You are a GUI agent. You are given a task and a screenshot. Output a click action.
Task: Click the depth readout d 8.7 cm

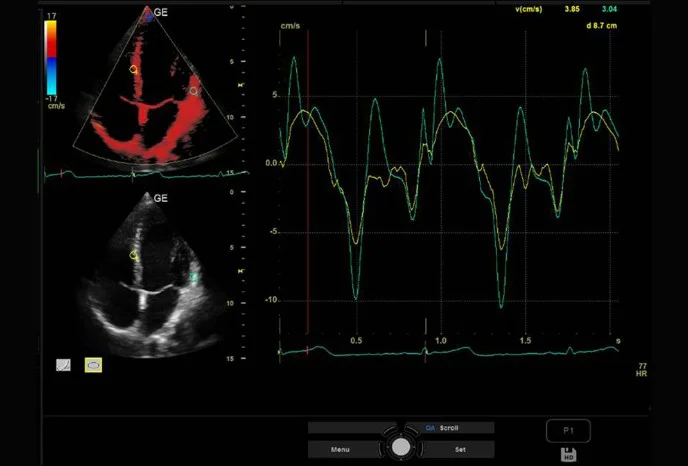[x=602, y=24]
